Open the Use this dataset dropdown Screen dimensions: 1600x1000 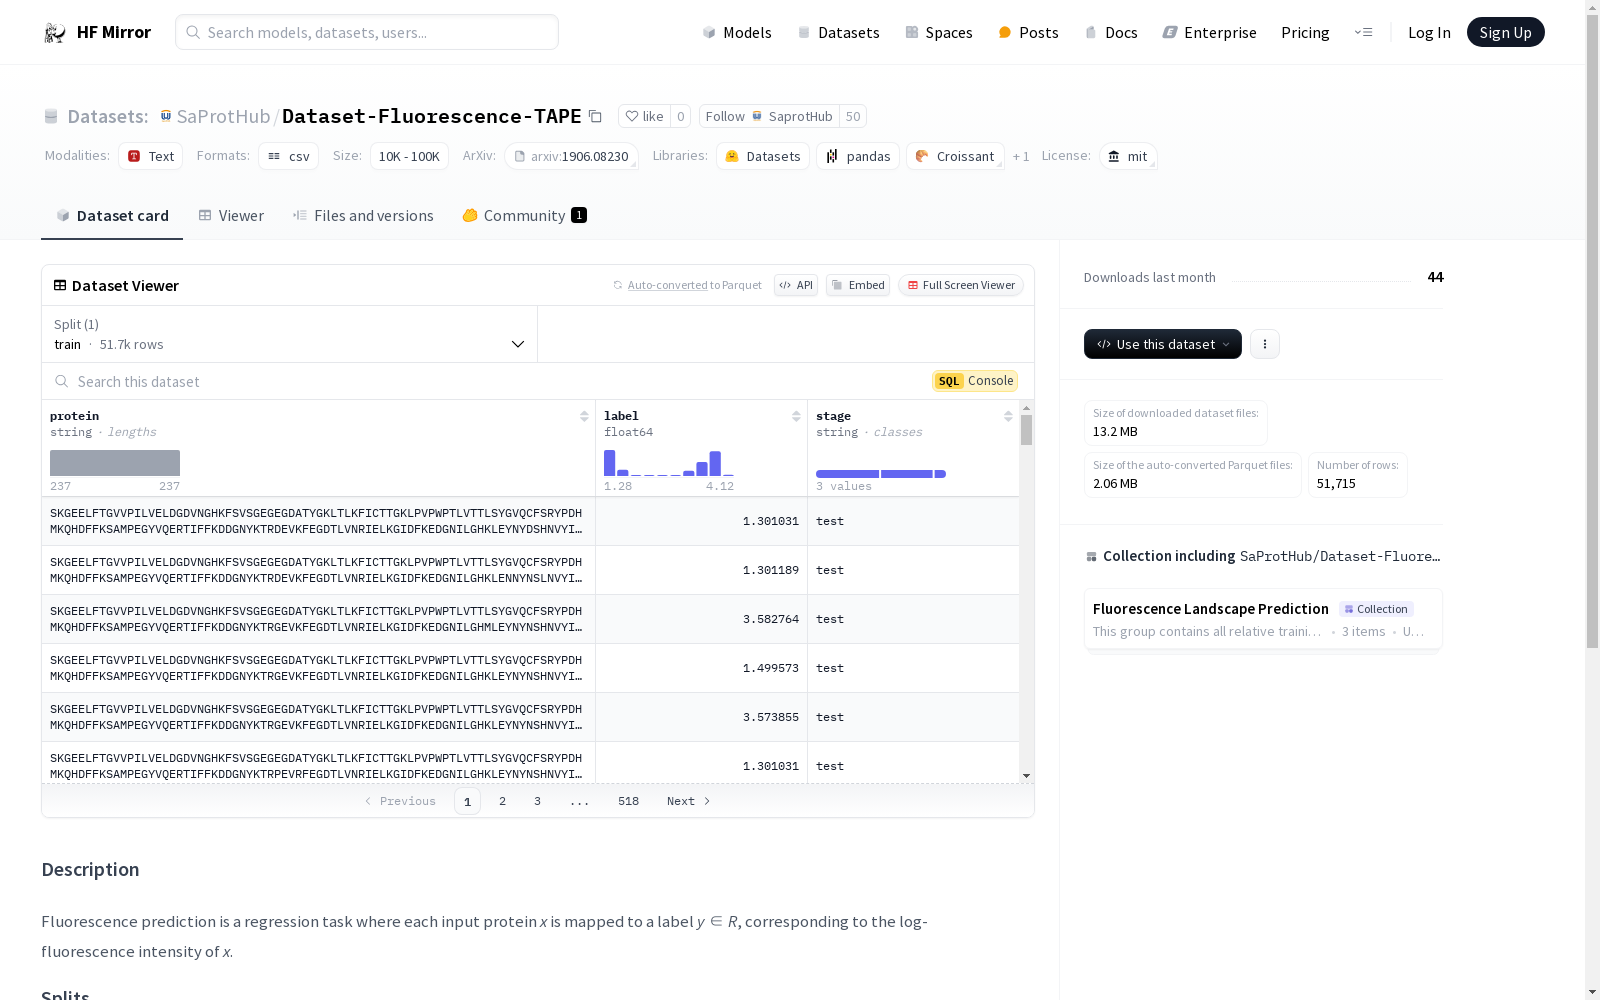click(x=1162, y=344)
